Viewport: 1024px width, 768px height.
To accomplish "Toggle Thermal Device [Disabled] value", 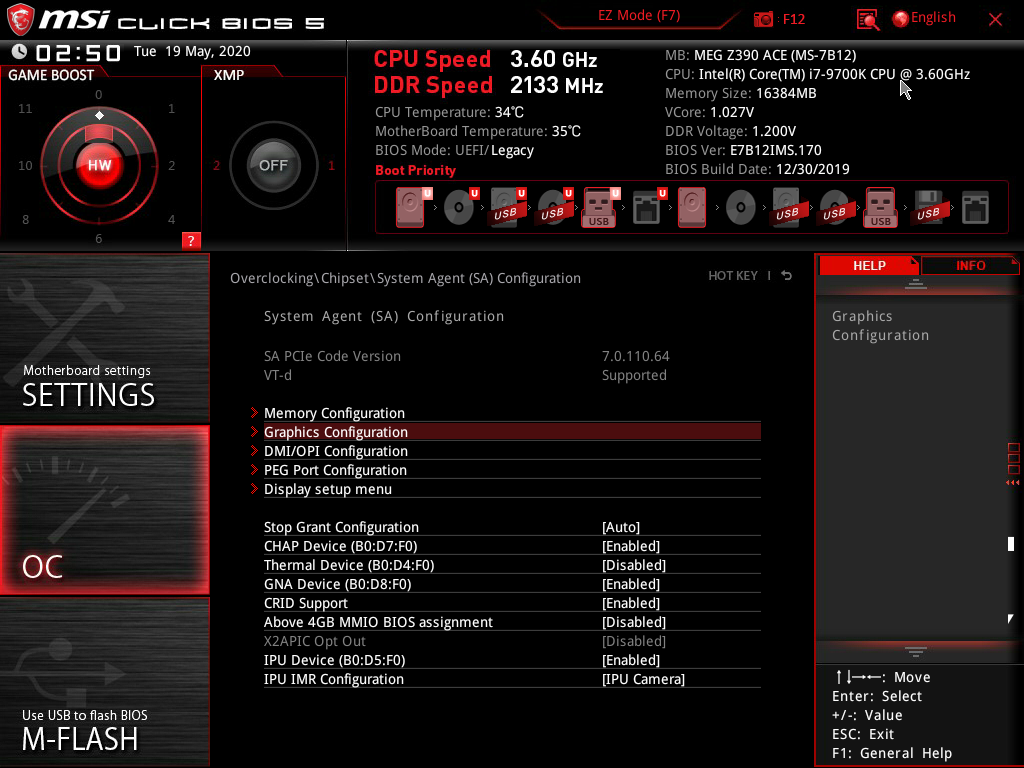I will click(x=633, y=565).
